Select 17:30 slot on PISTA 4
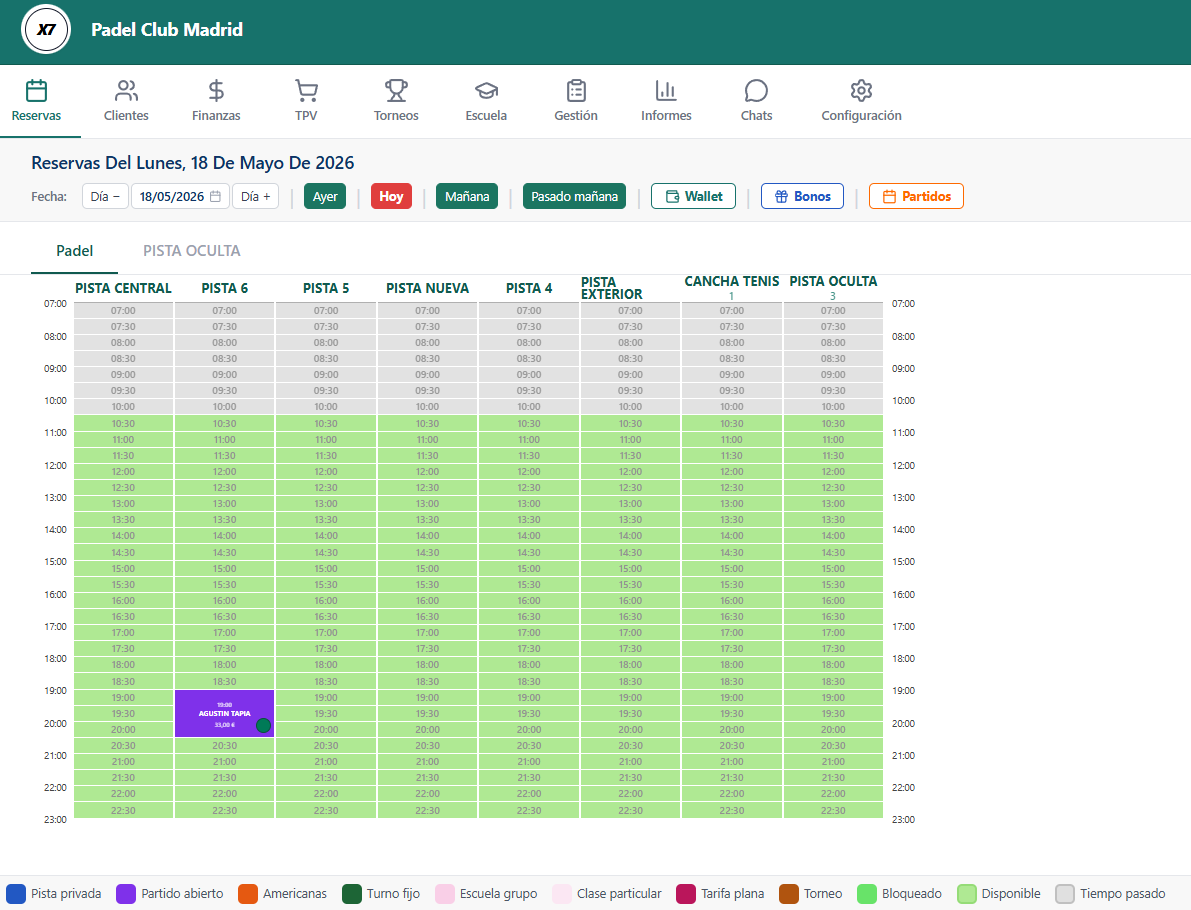The image size is (1191, 910). click(529, 649)
